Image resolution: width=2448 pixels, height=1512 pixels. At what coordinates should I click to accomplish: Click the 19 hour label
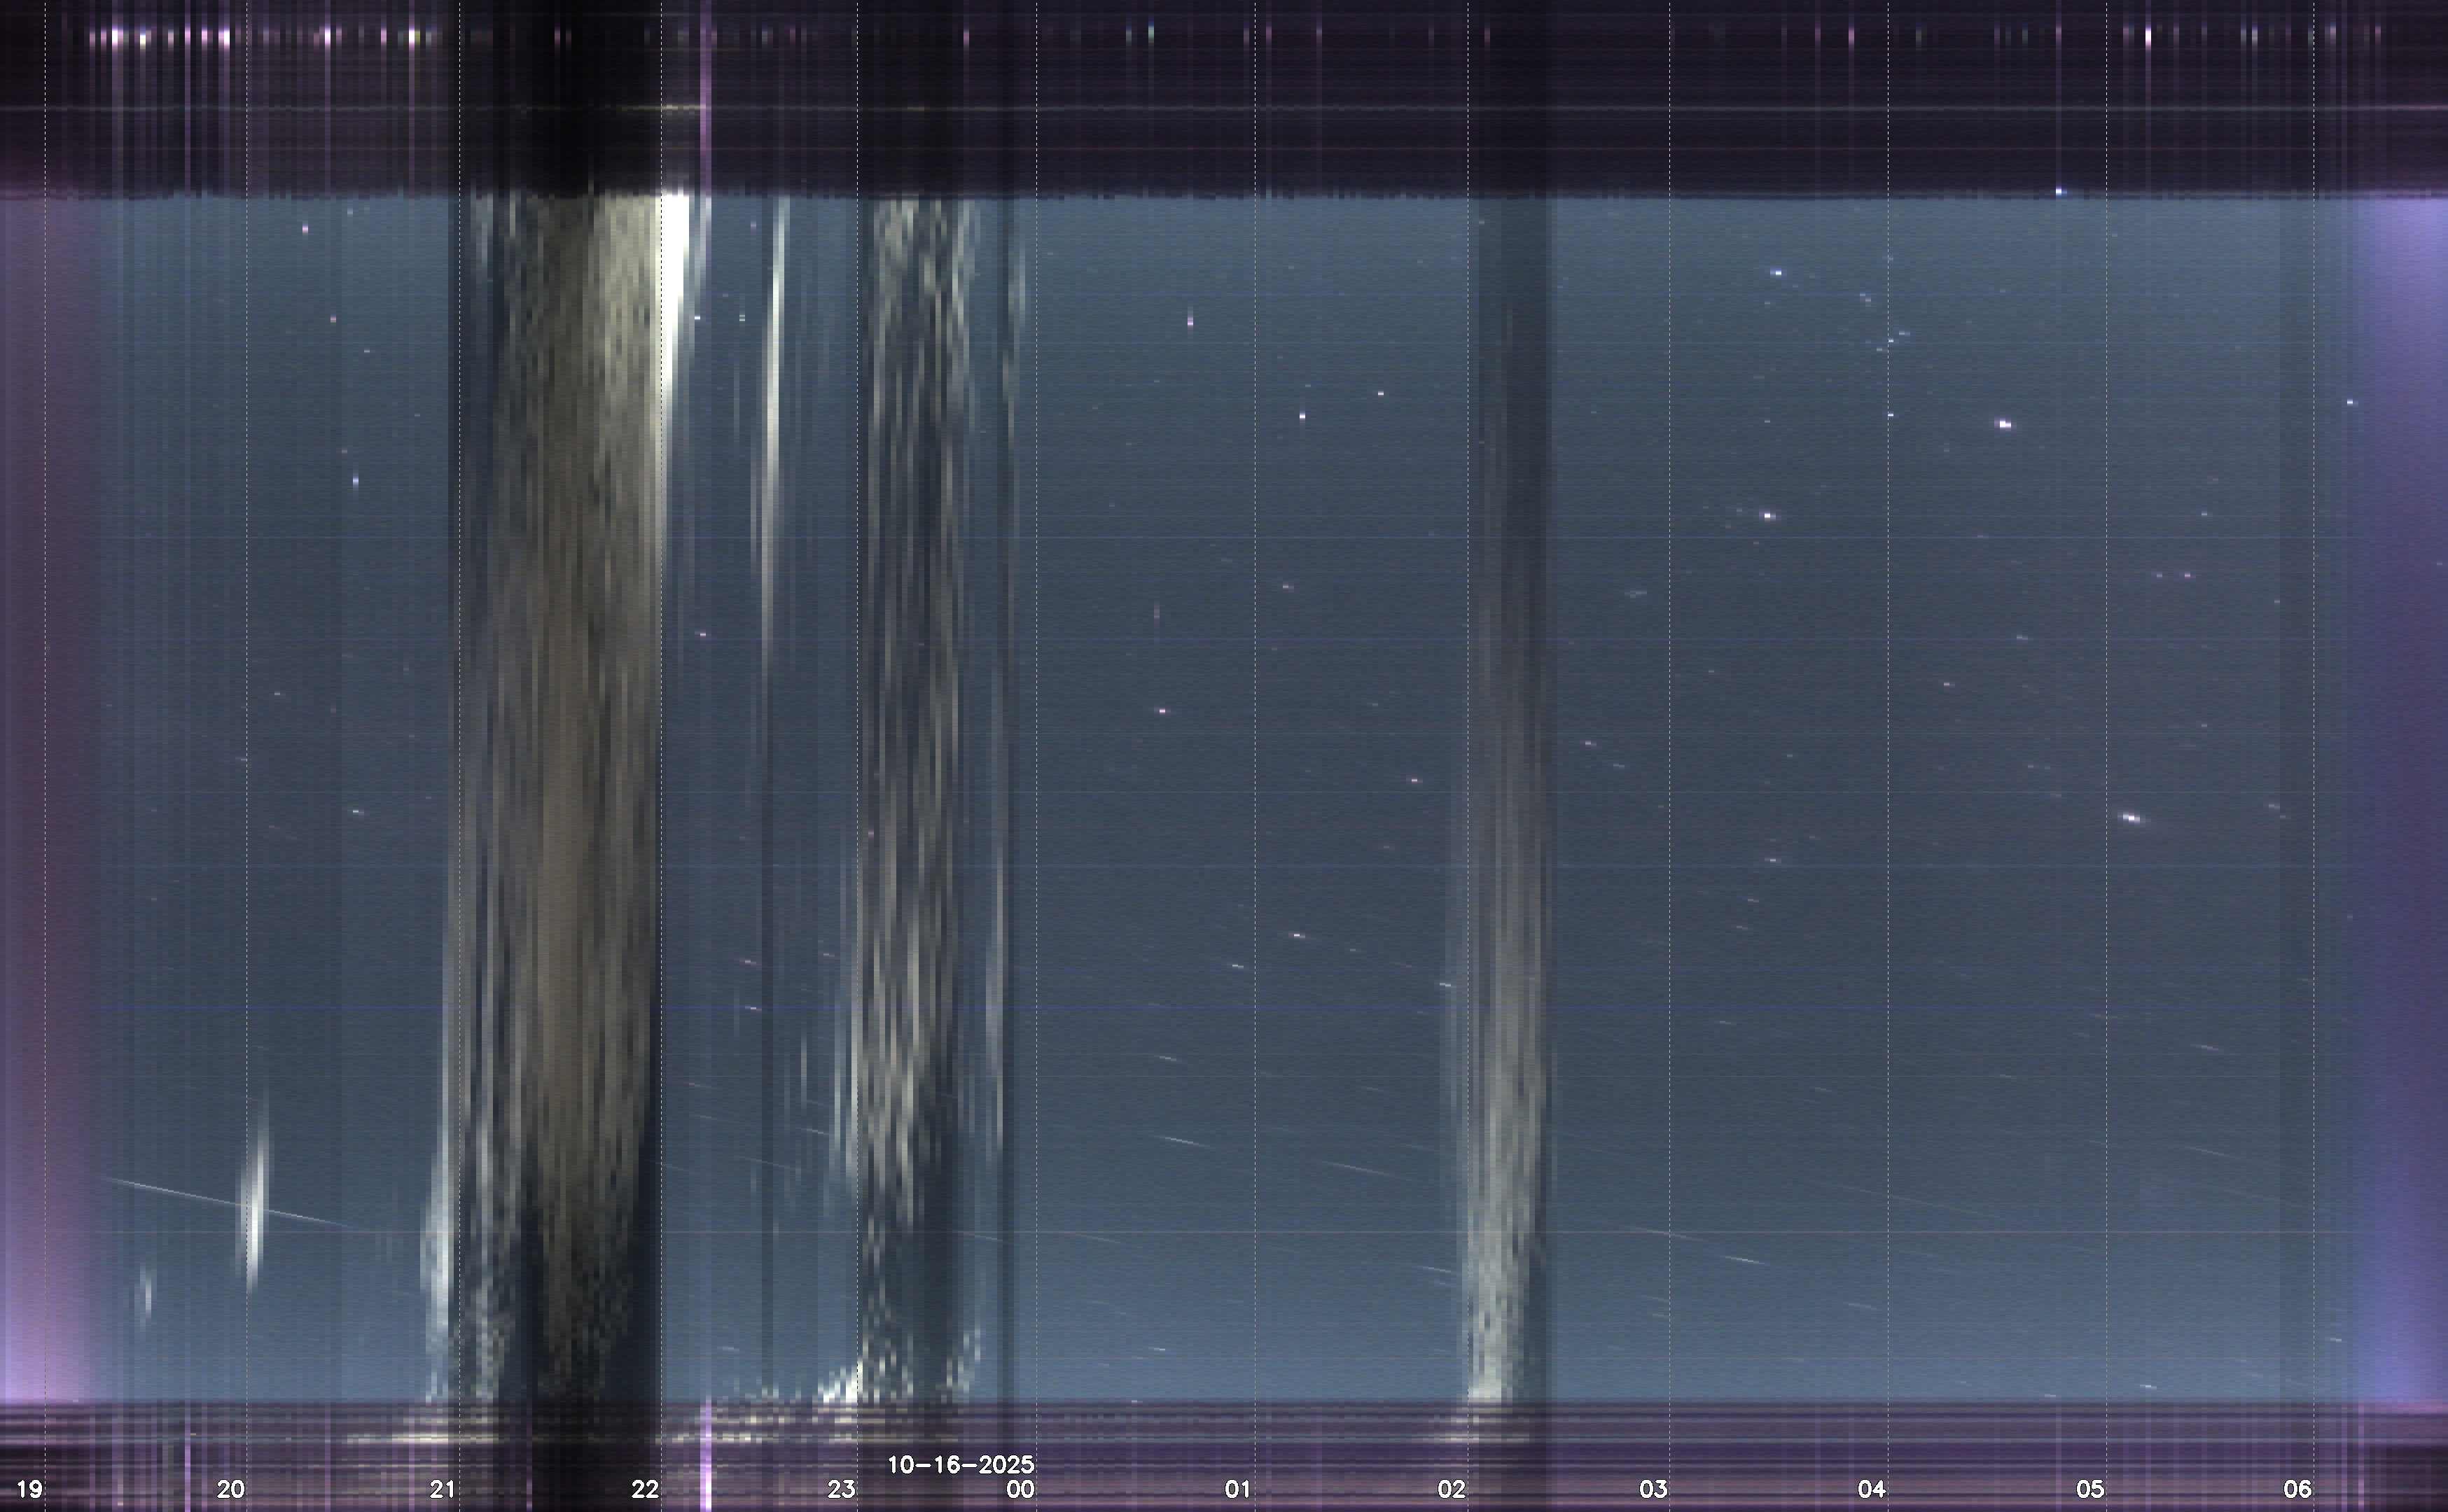[30, 1489]
